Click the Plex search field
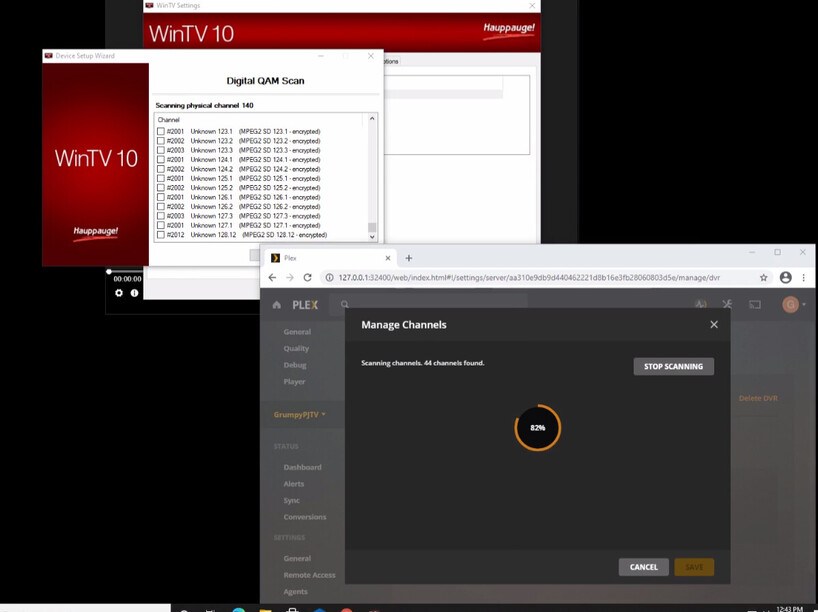Screen dimensions: 818x612 [428, 304]
